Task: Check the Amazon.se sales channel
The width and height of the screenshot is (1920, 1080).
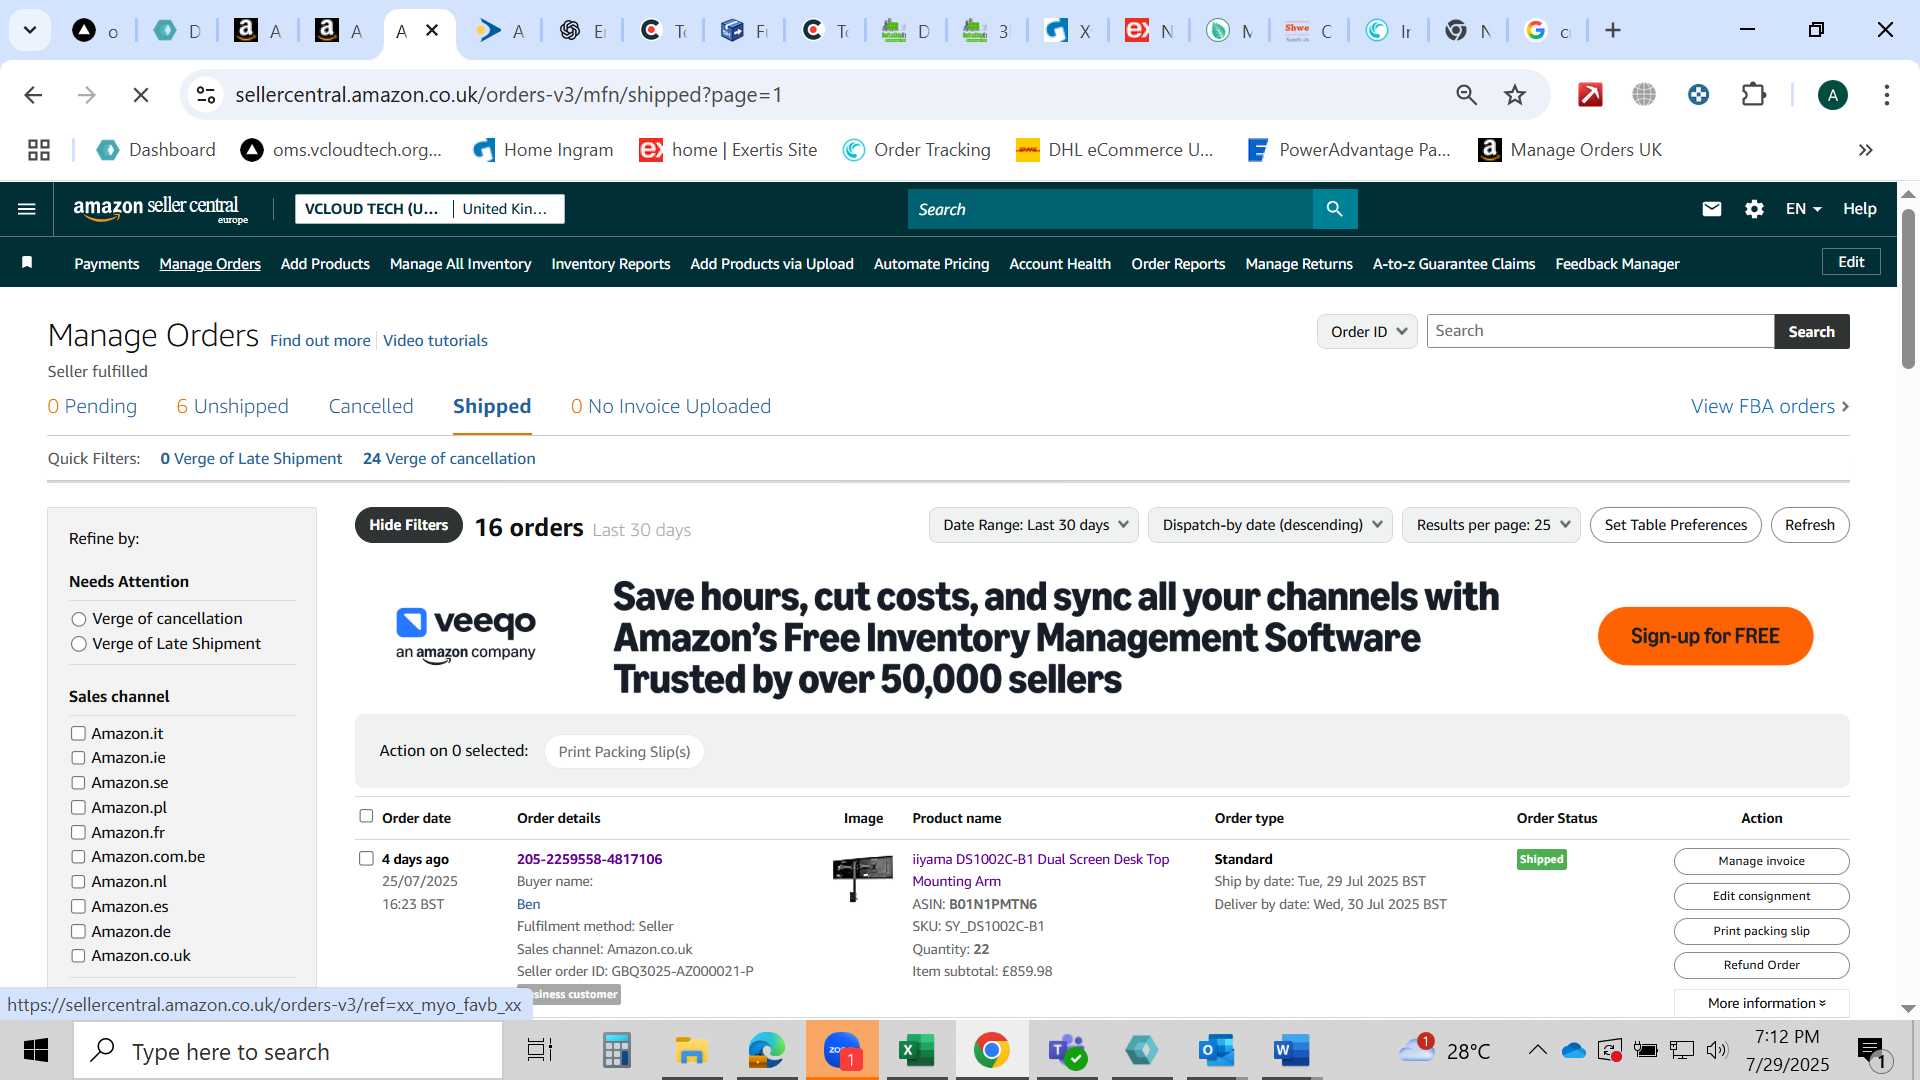Action: [x=78, y=783]
